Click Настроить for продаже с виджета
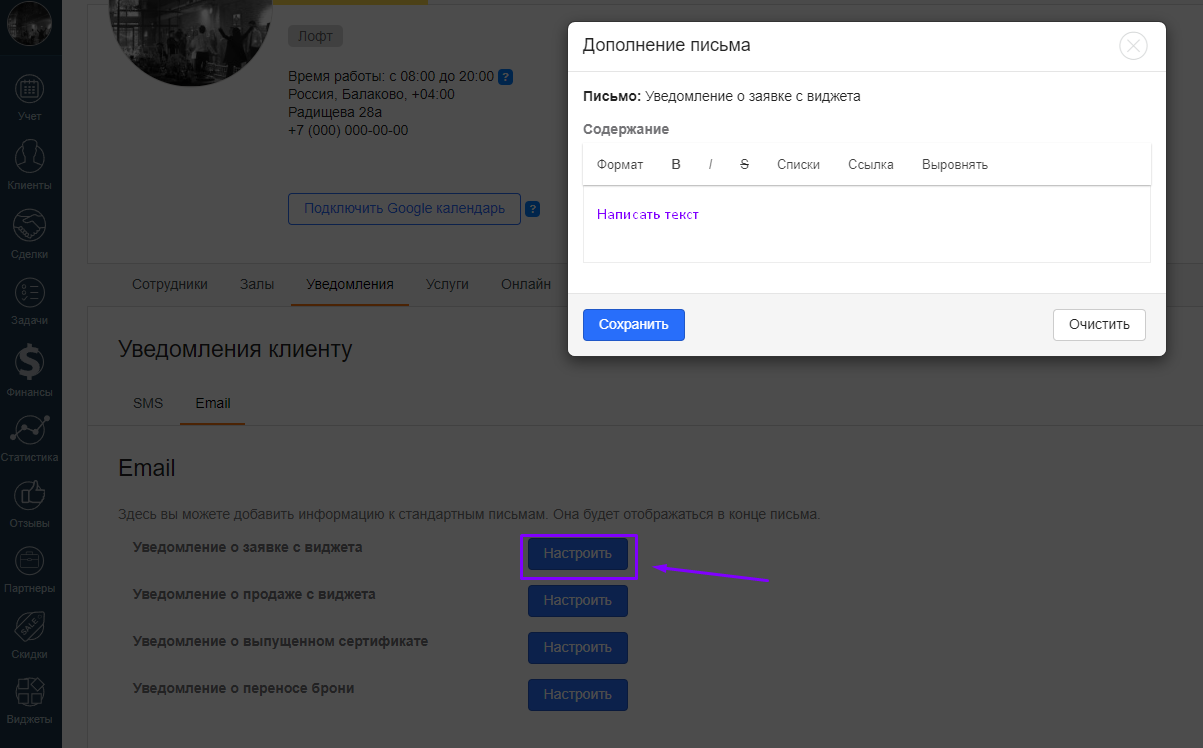Viewport: 1203px width, 748px height. coord(578,601)
